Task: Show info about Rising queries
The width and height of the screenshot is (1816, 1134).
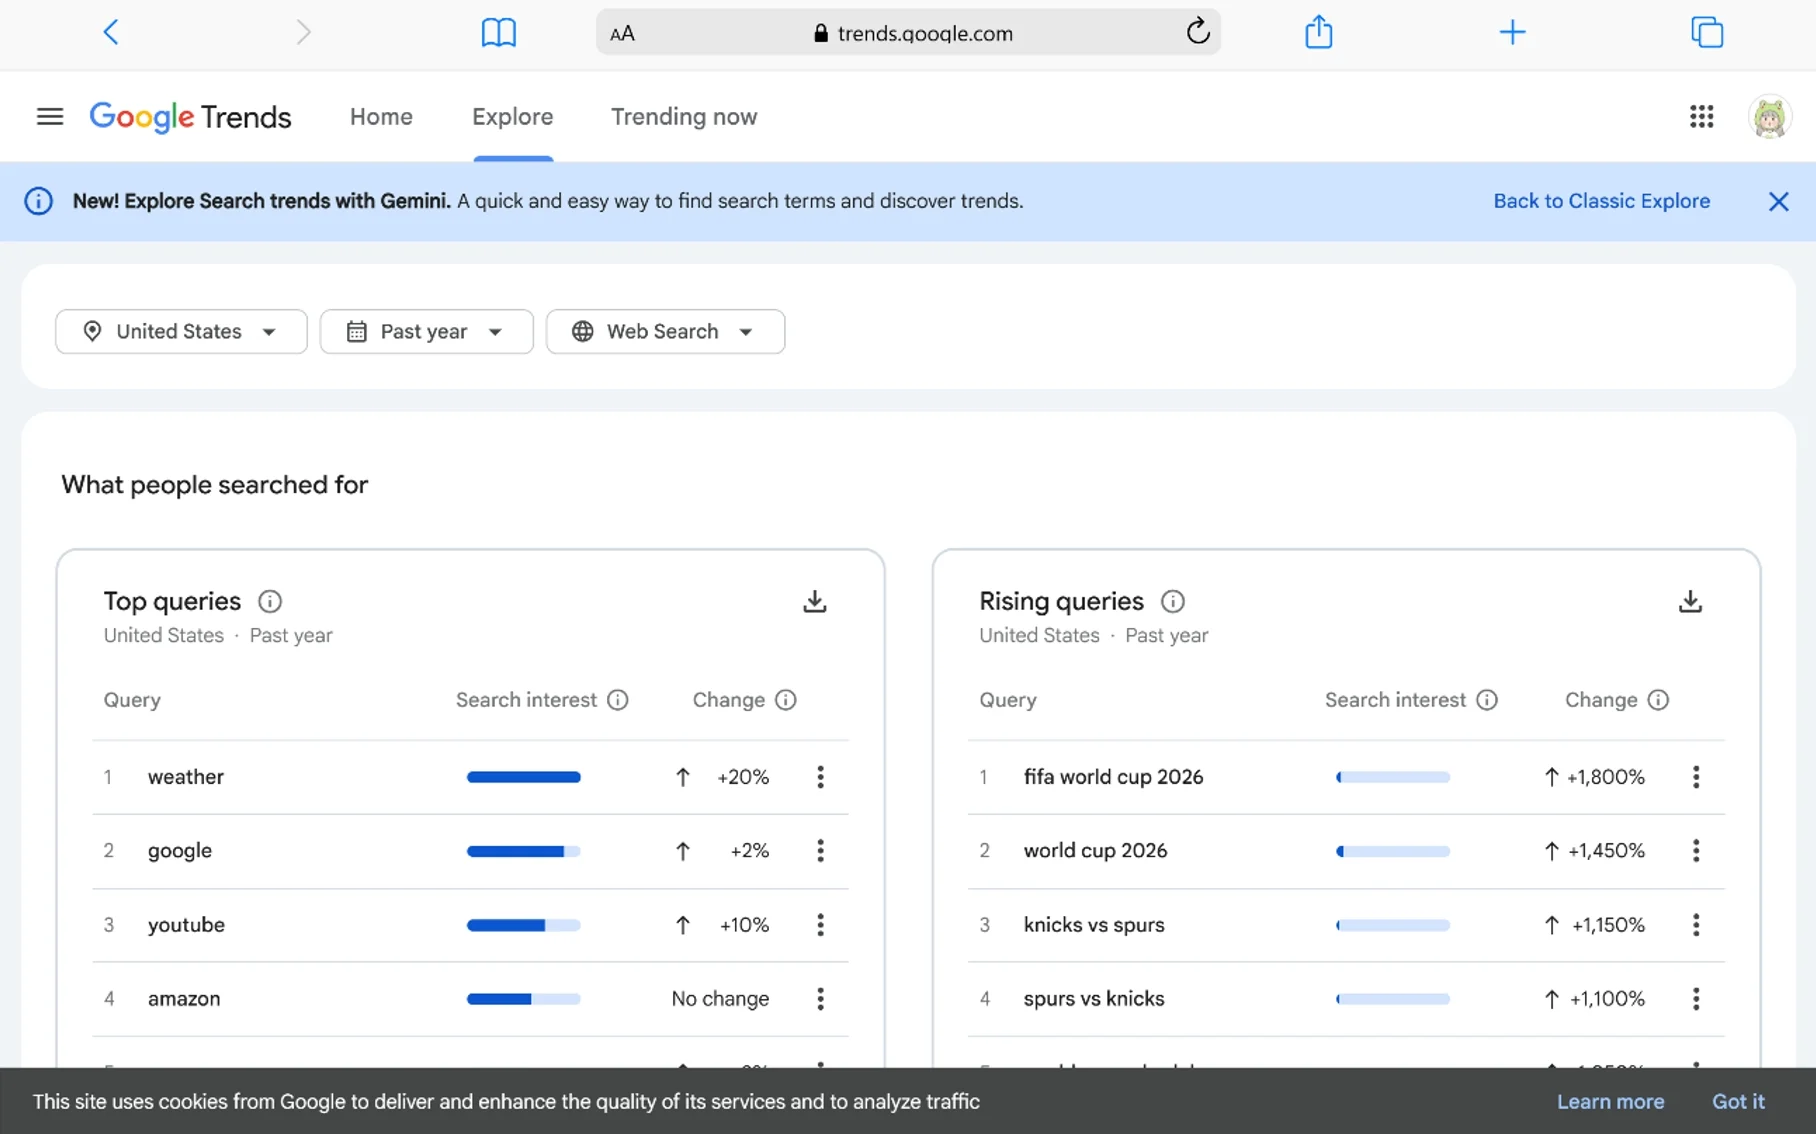Action: coord(1172,601)
